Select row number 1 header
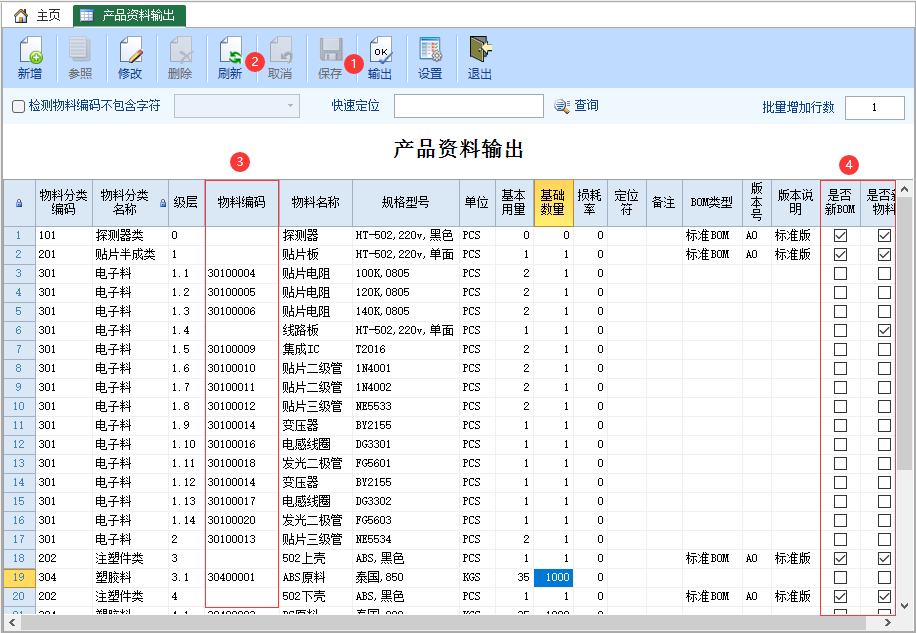This screenshot has height=633, width=916. [19, 235]
